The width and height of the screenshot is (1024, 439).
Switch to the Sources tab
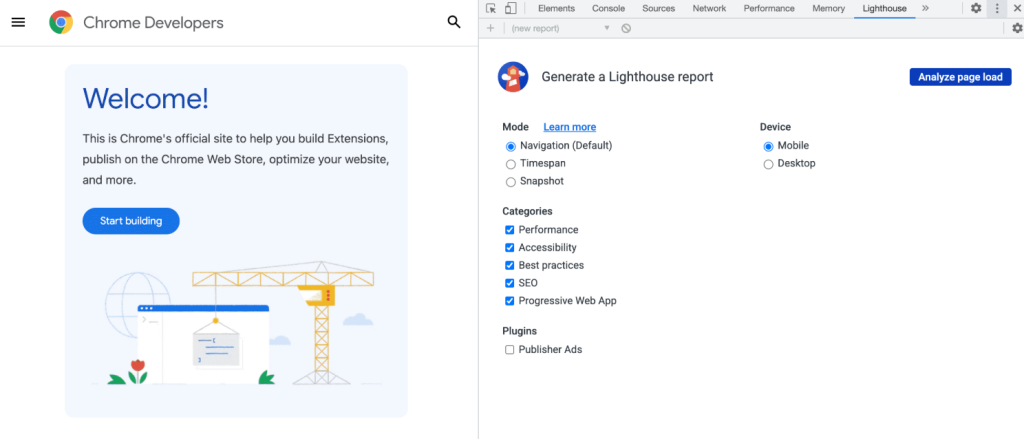(x=658, y=8)
